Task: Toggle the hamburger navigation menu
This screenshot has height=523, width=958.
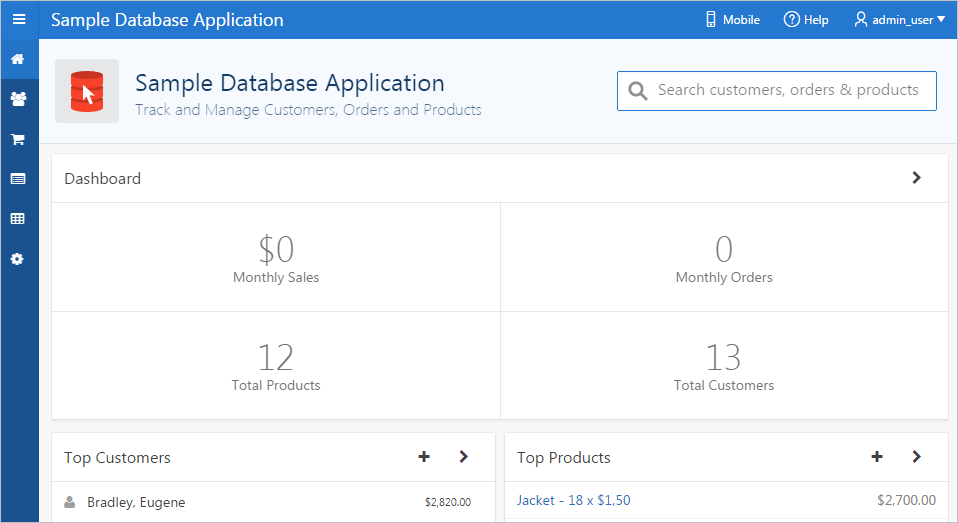Action: pyautogui.click(x=18, y=19)
